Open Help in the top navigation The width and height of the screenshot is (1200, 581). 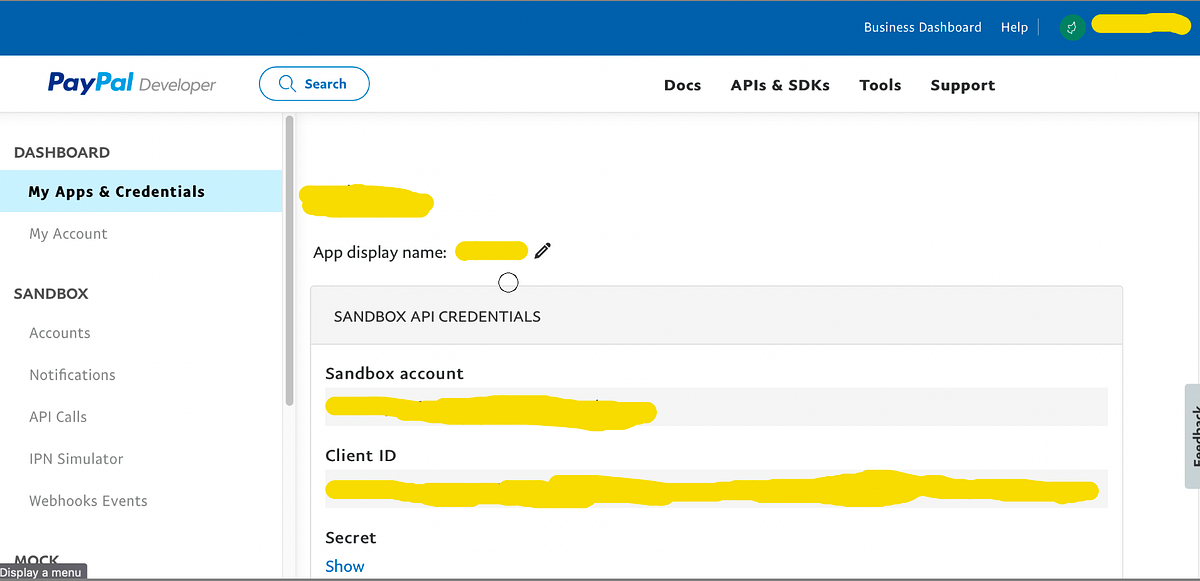click(1014, 27)
